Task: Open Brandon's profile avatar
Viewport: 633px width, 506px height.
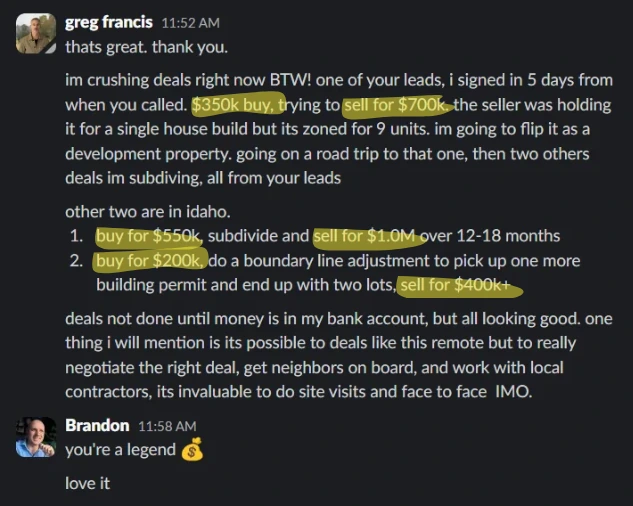Action: [x=36, y=437]
